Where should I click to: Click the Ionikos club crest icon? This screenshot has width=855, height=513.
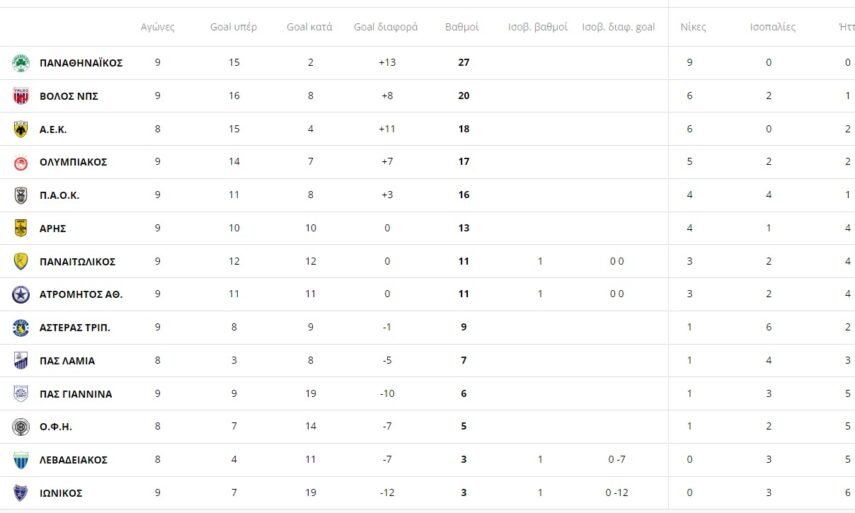tap(20, 493)
